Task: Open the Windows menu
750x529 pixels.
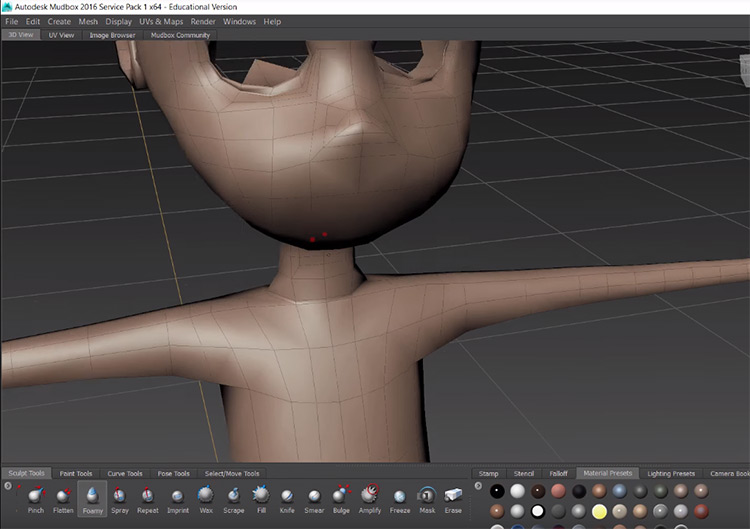Action: tap(239, 21)
